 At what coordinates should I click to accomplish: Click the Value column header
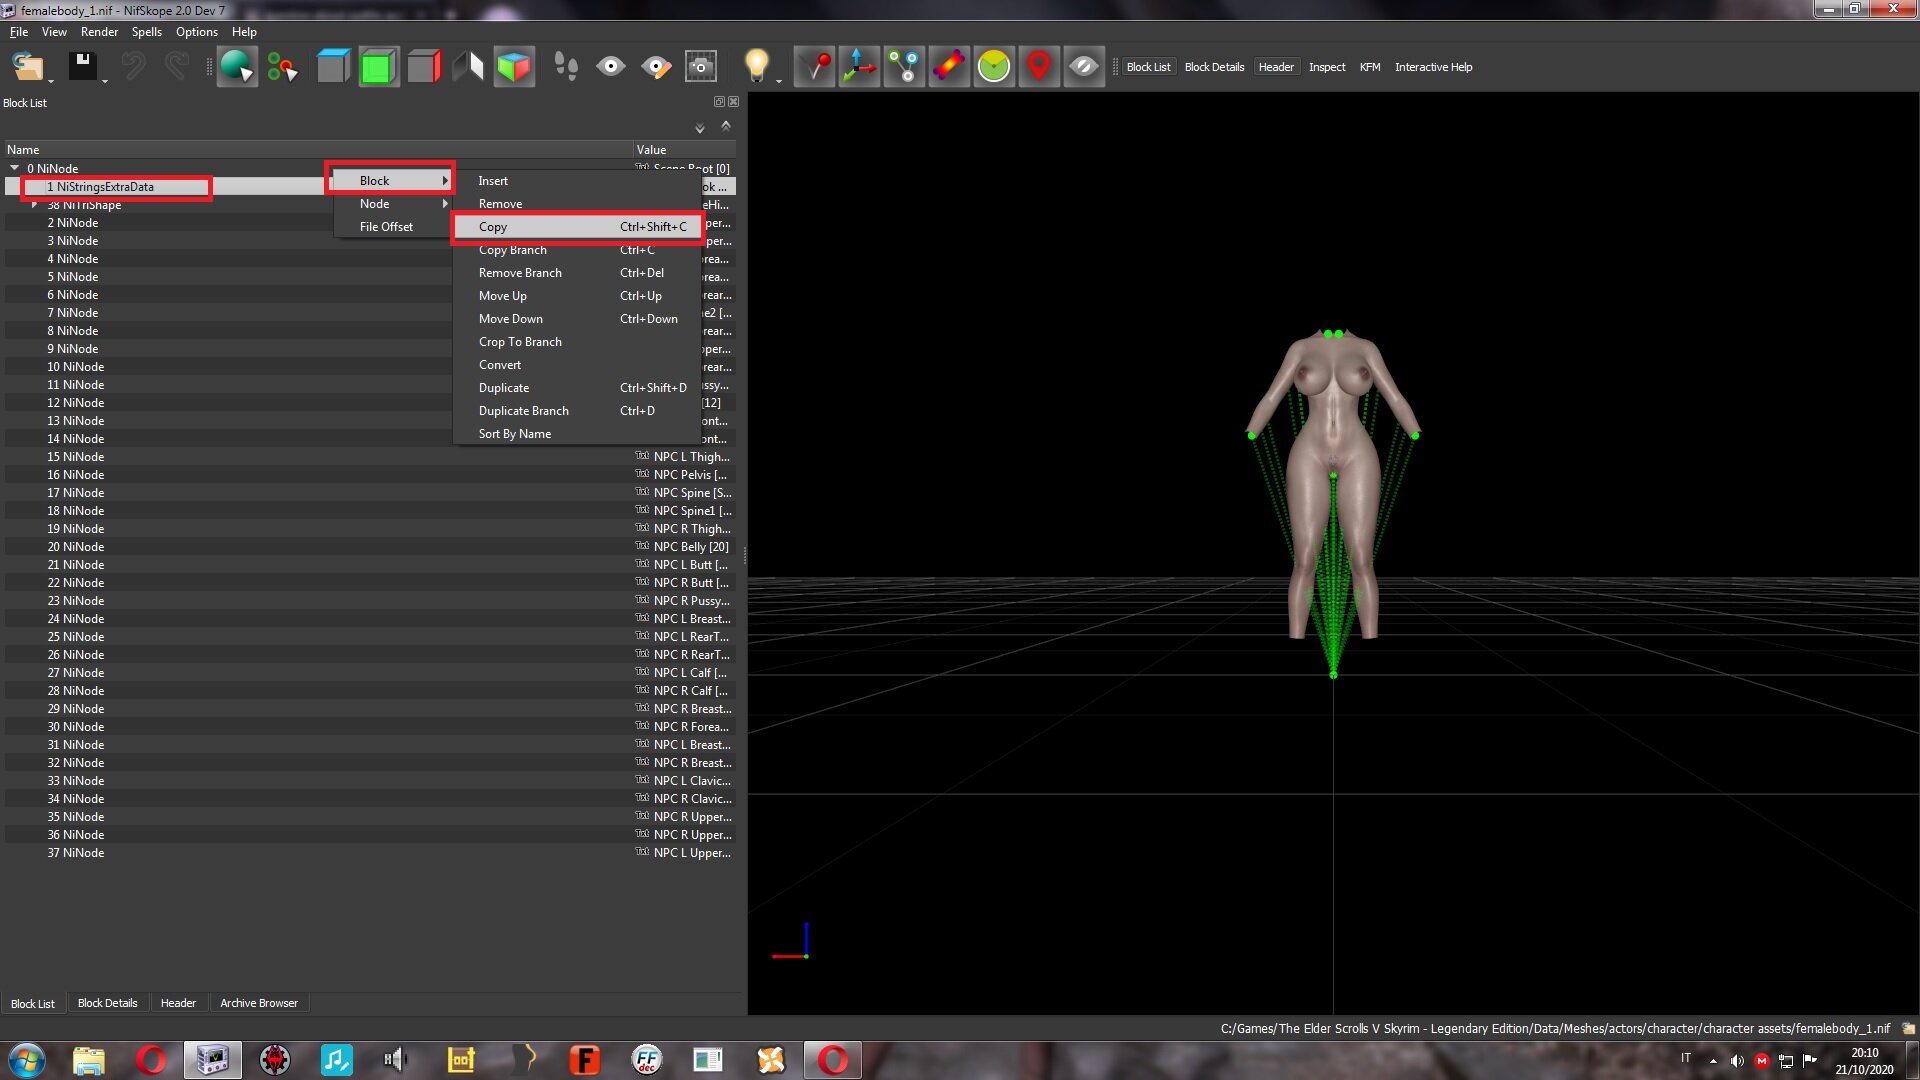[686, 150]
